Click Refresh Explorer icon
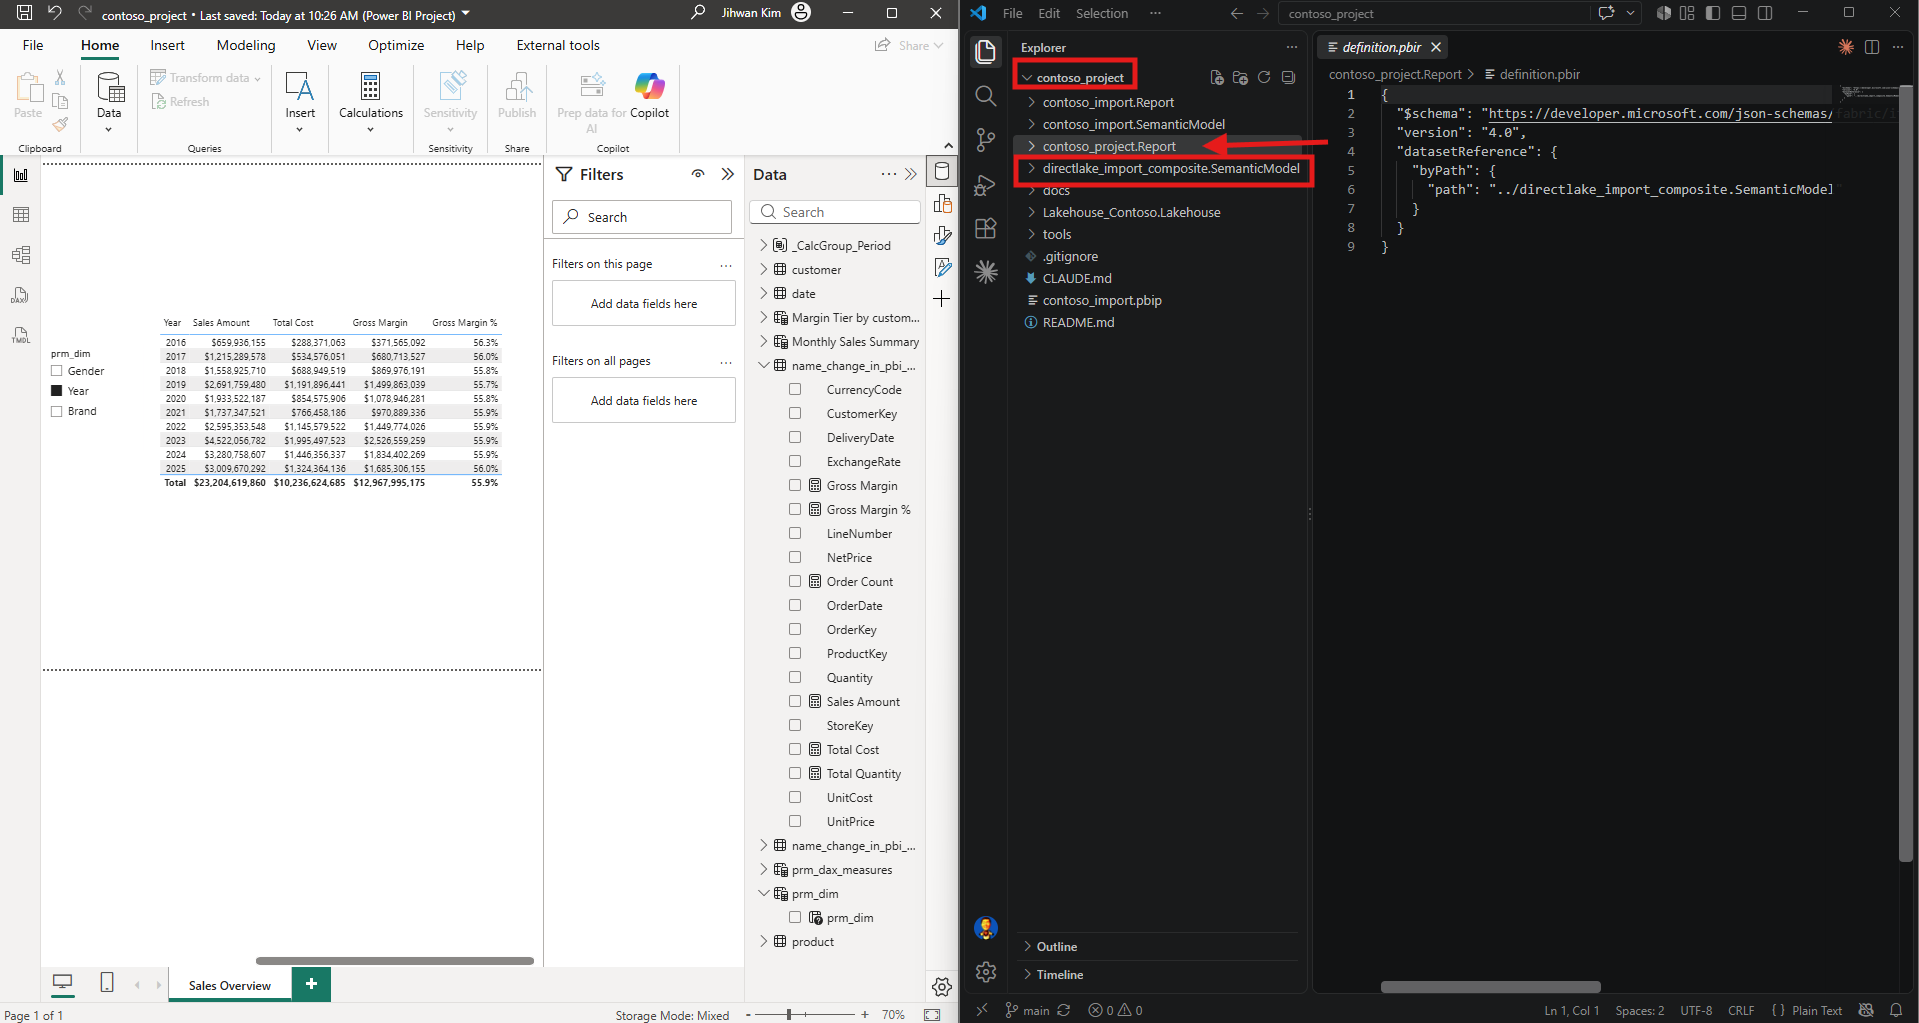This screenshot has height=1023, width=1919. coord(1264,78)
